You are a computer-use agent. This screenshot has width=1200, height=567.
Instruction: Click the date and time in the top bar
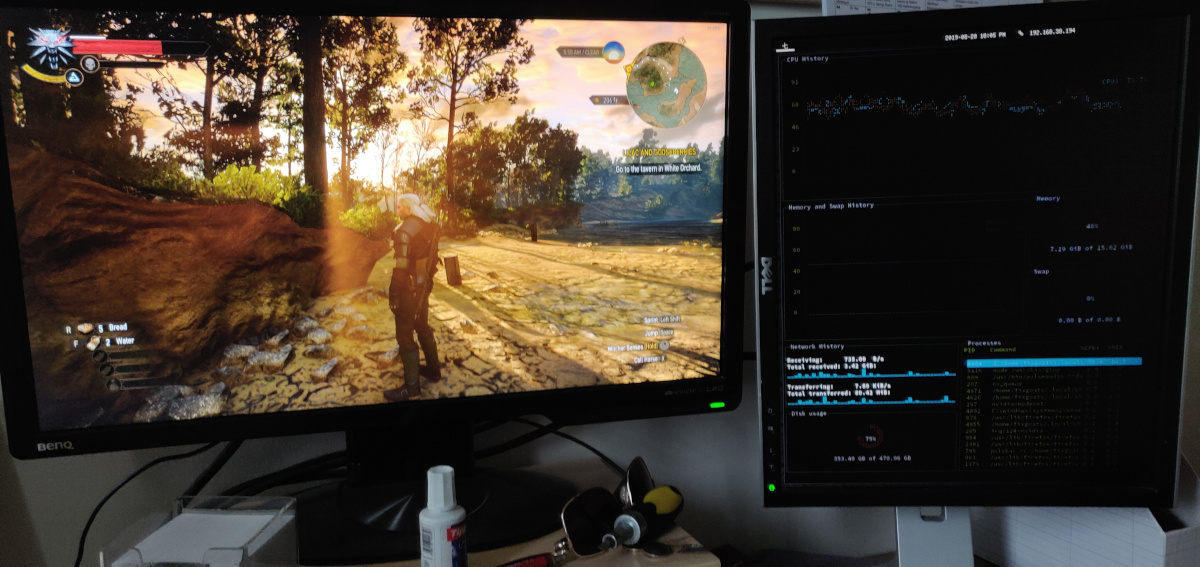coord(977,37)
